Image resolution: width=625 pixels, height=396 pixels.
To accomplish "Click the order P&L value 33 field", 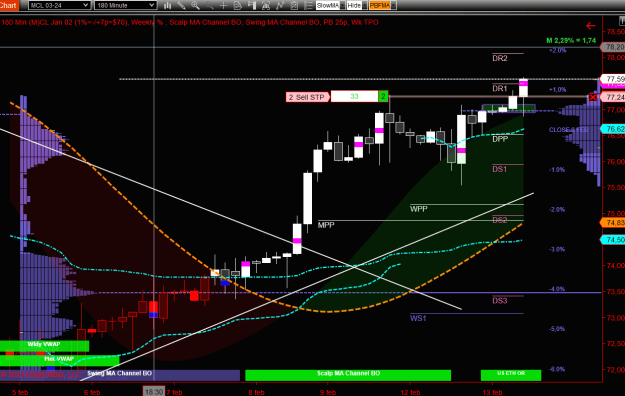I will click(354, 96).
